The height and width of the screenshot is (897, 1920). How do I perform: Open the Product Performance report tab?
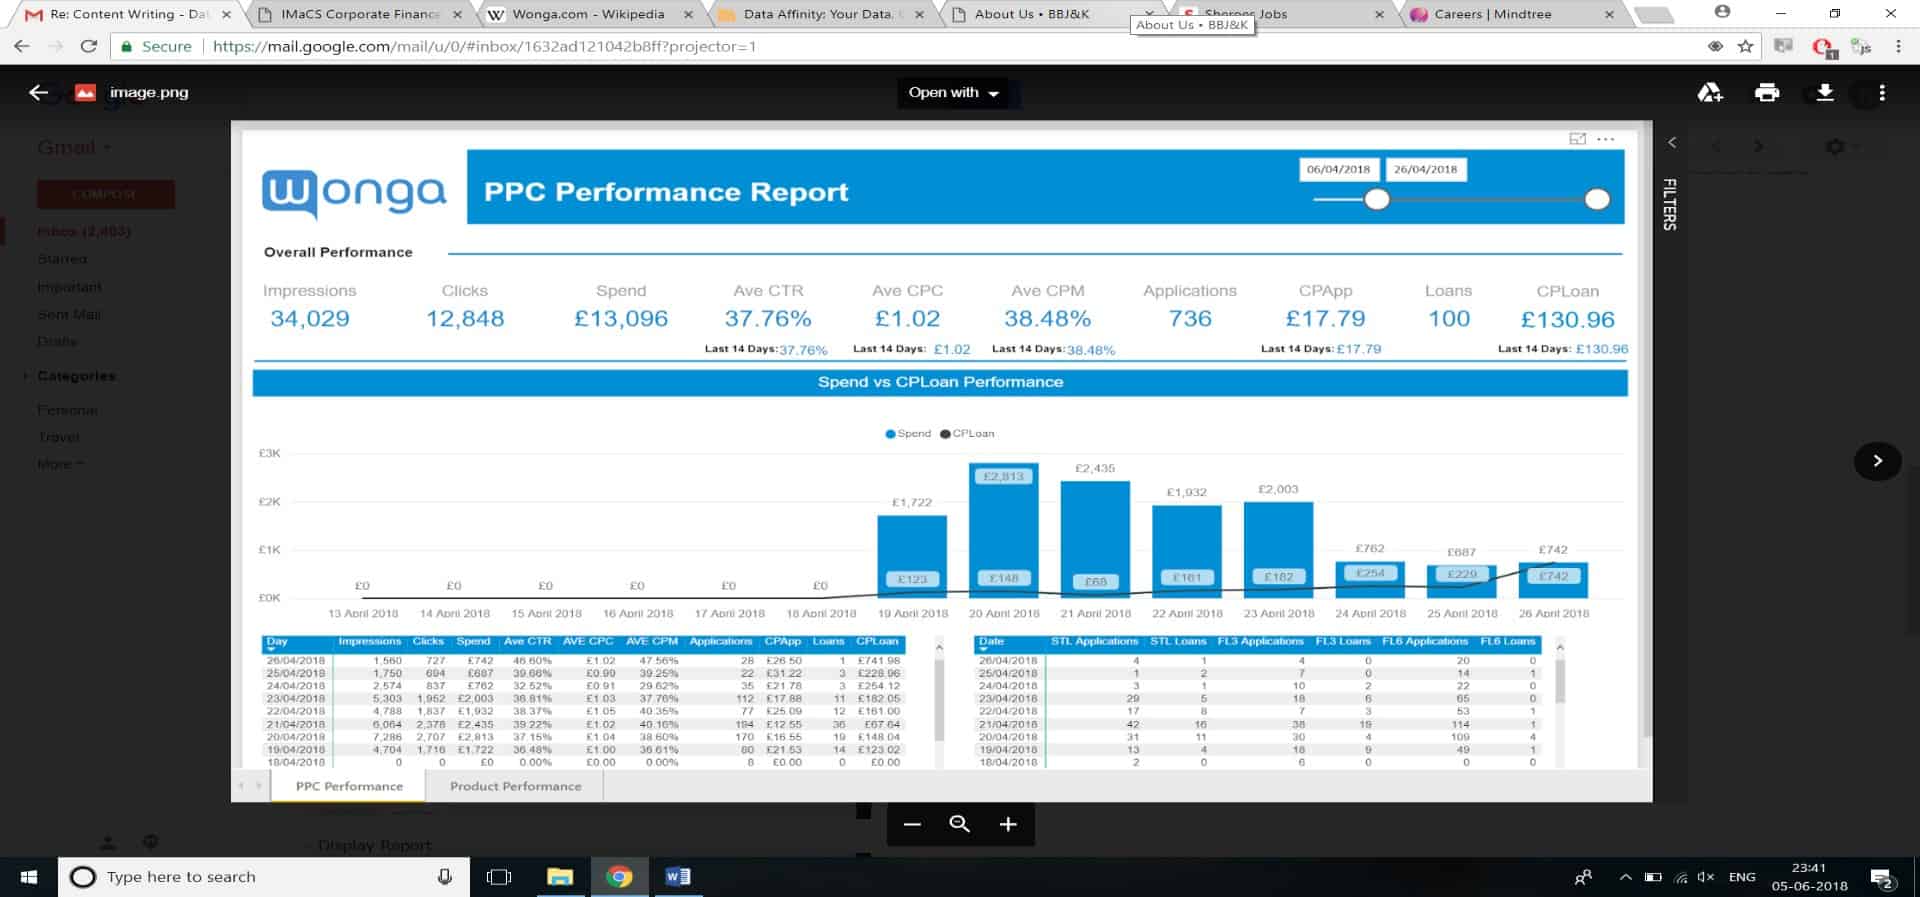point(515,786)
